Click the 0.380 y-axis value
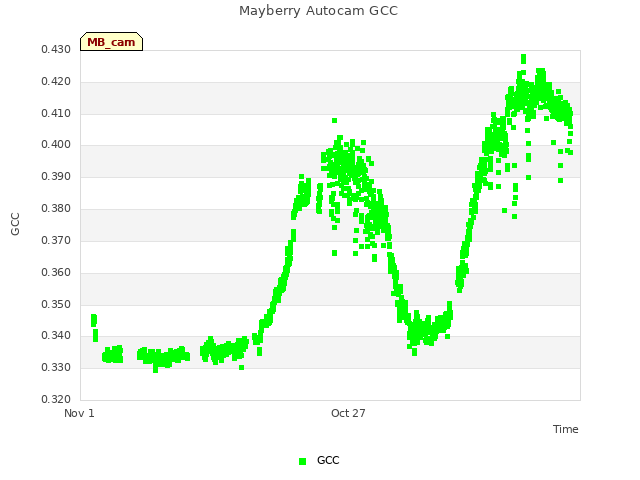Image resolution: width=640 pixels, height=480 pixels. pyautogui.click(x=56, y=208)
